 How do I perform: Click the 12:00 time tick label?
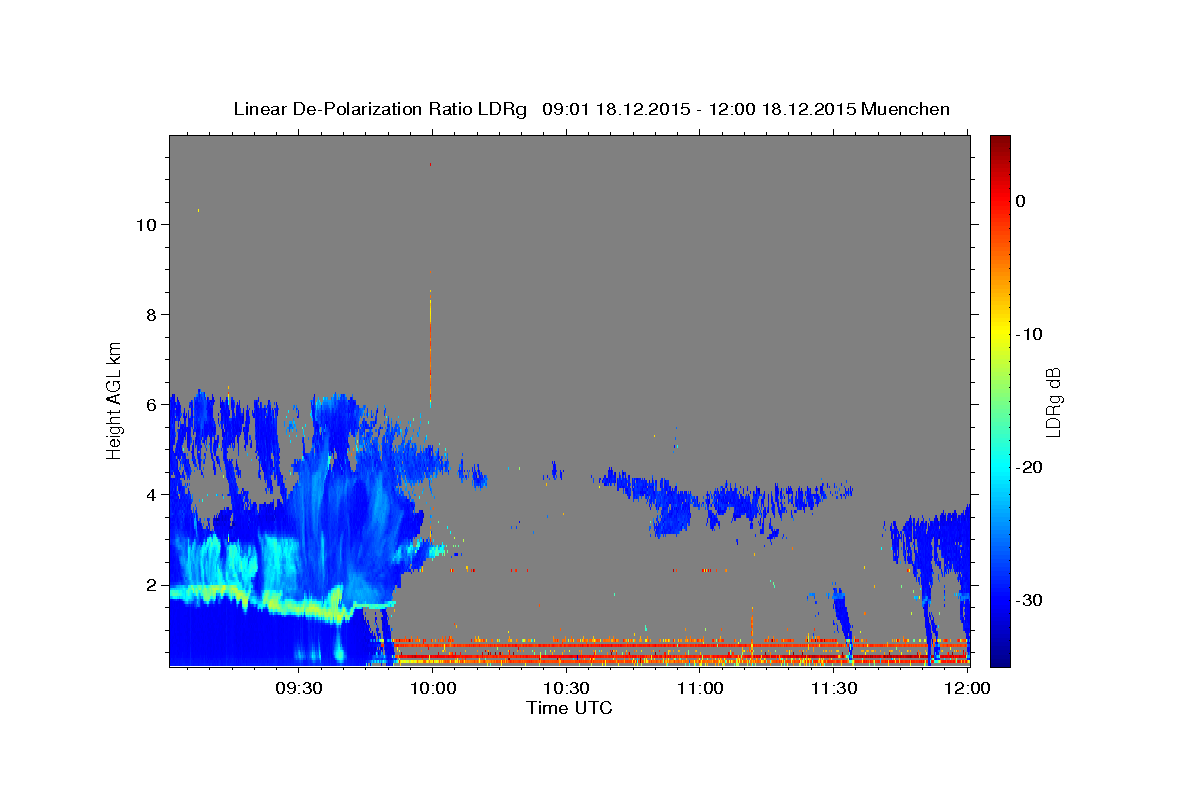(x=966, y=689)
